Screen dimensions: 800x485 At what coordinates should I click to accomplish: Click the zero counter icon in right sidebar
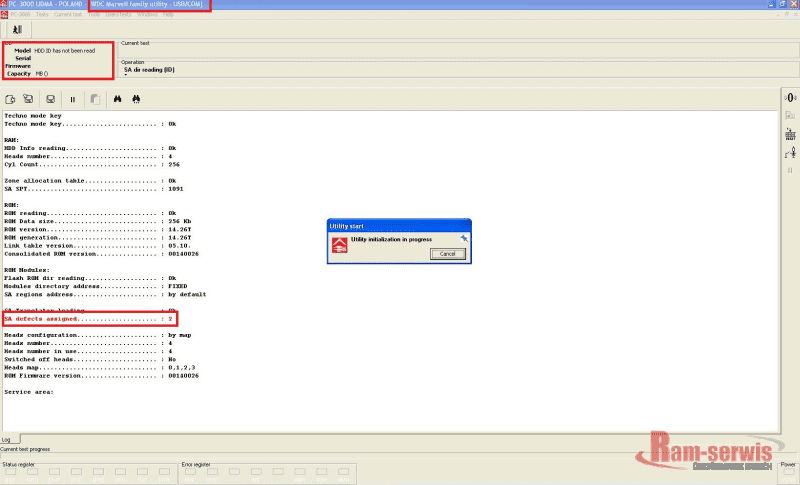790,98
